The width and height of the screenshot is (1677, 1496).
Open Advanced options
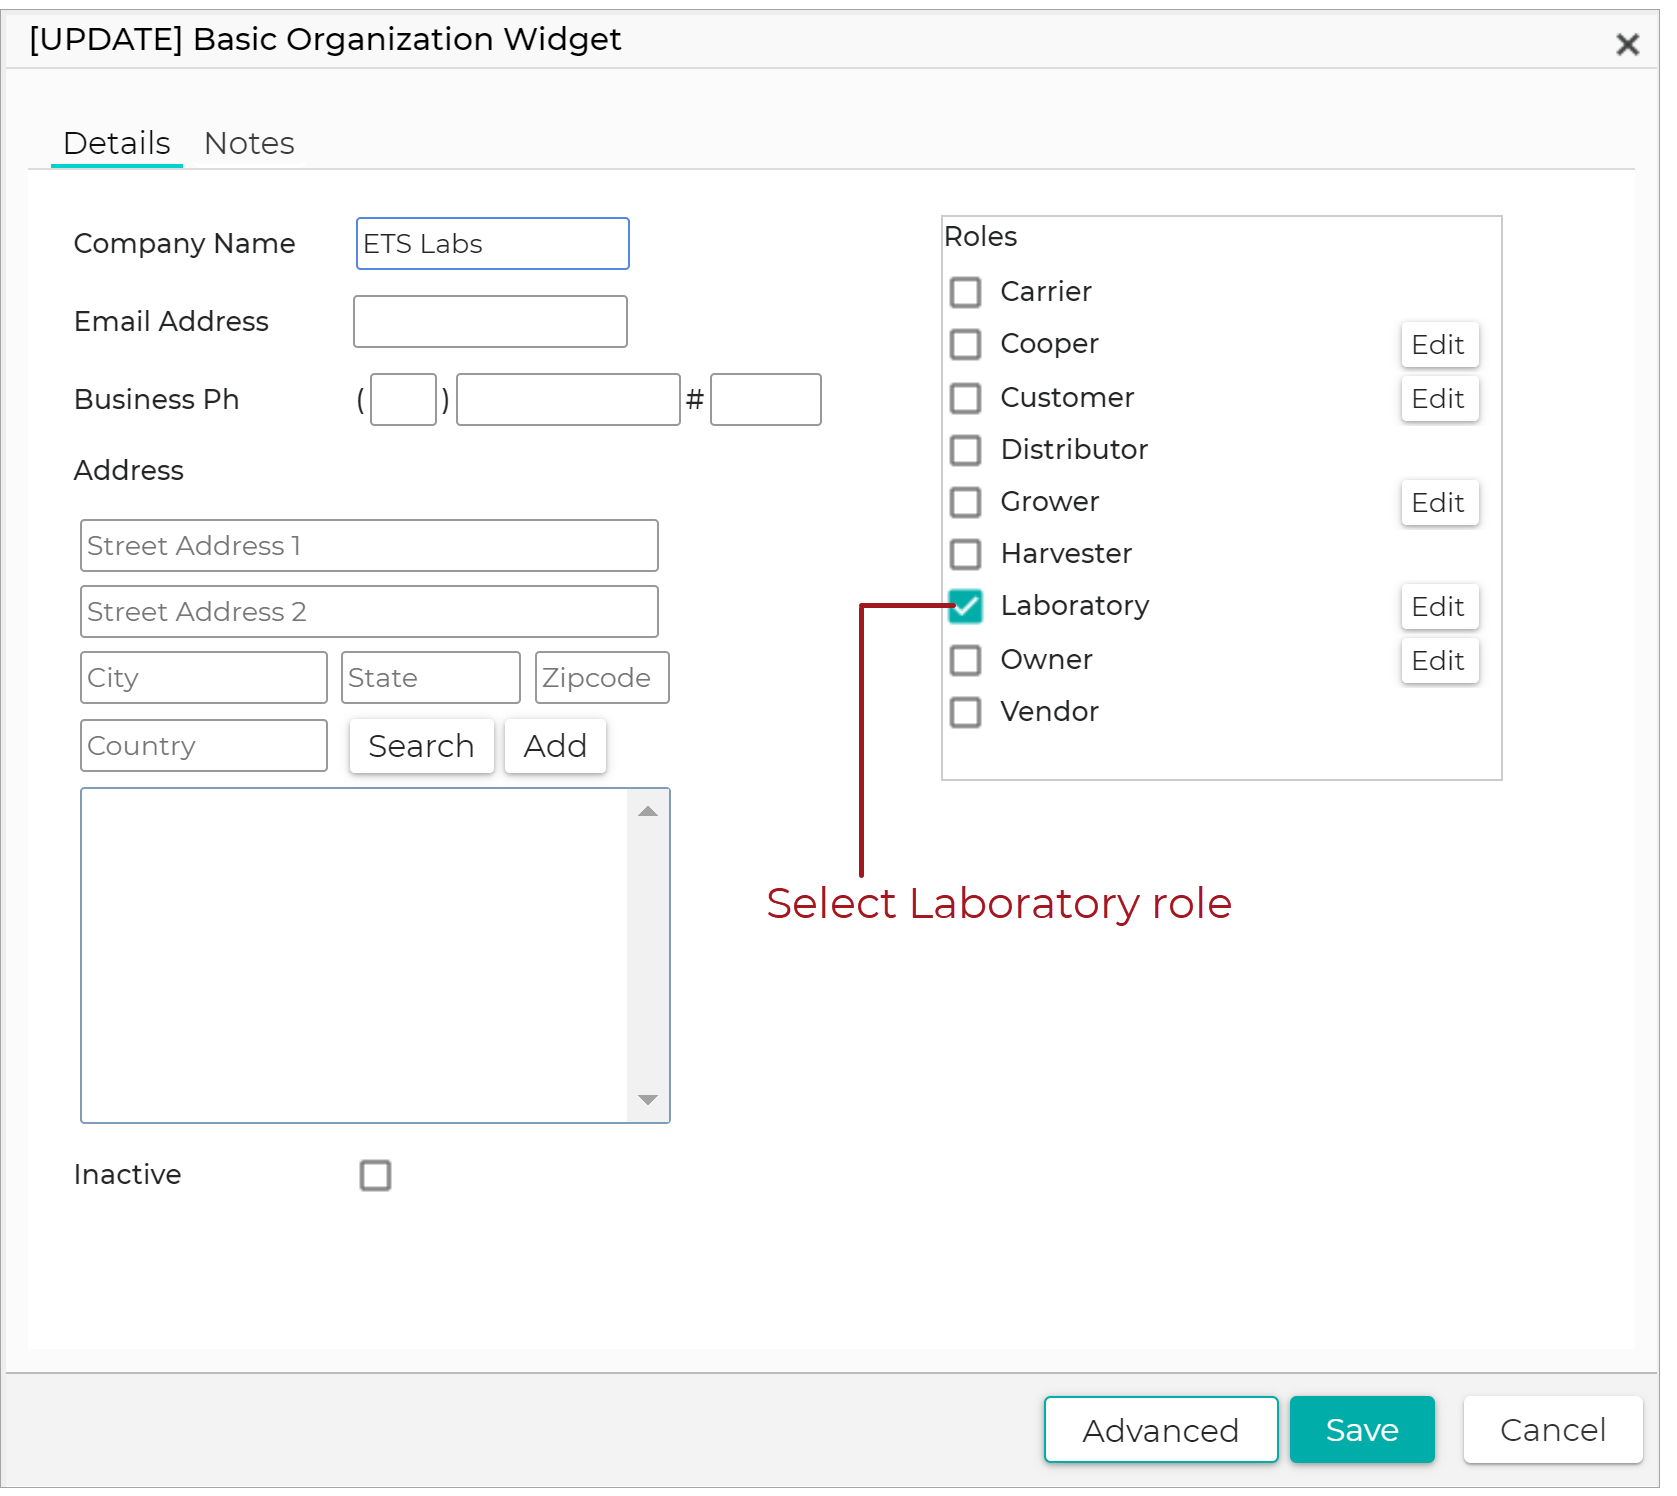(1160, 1430)
